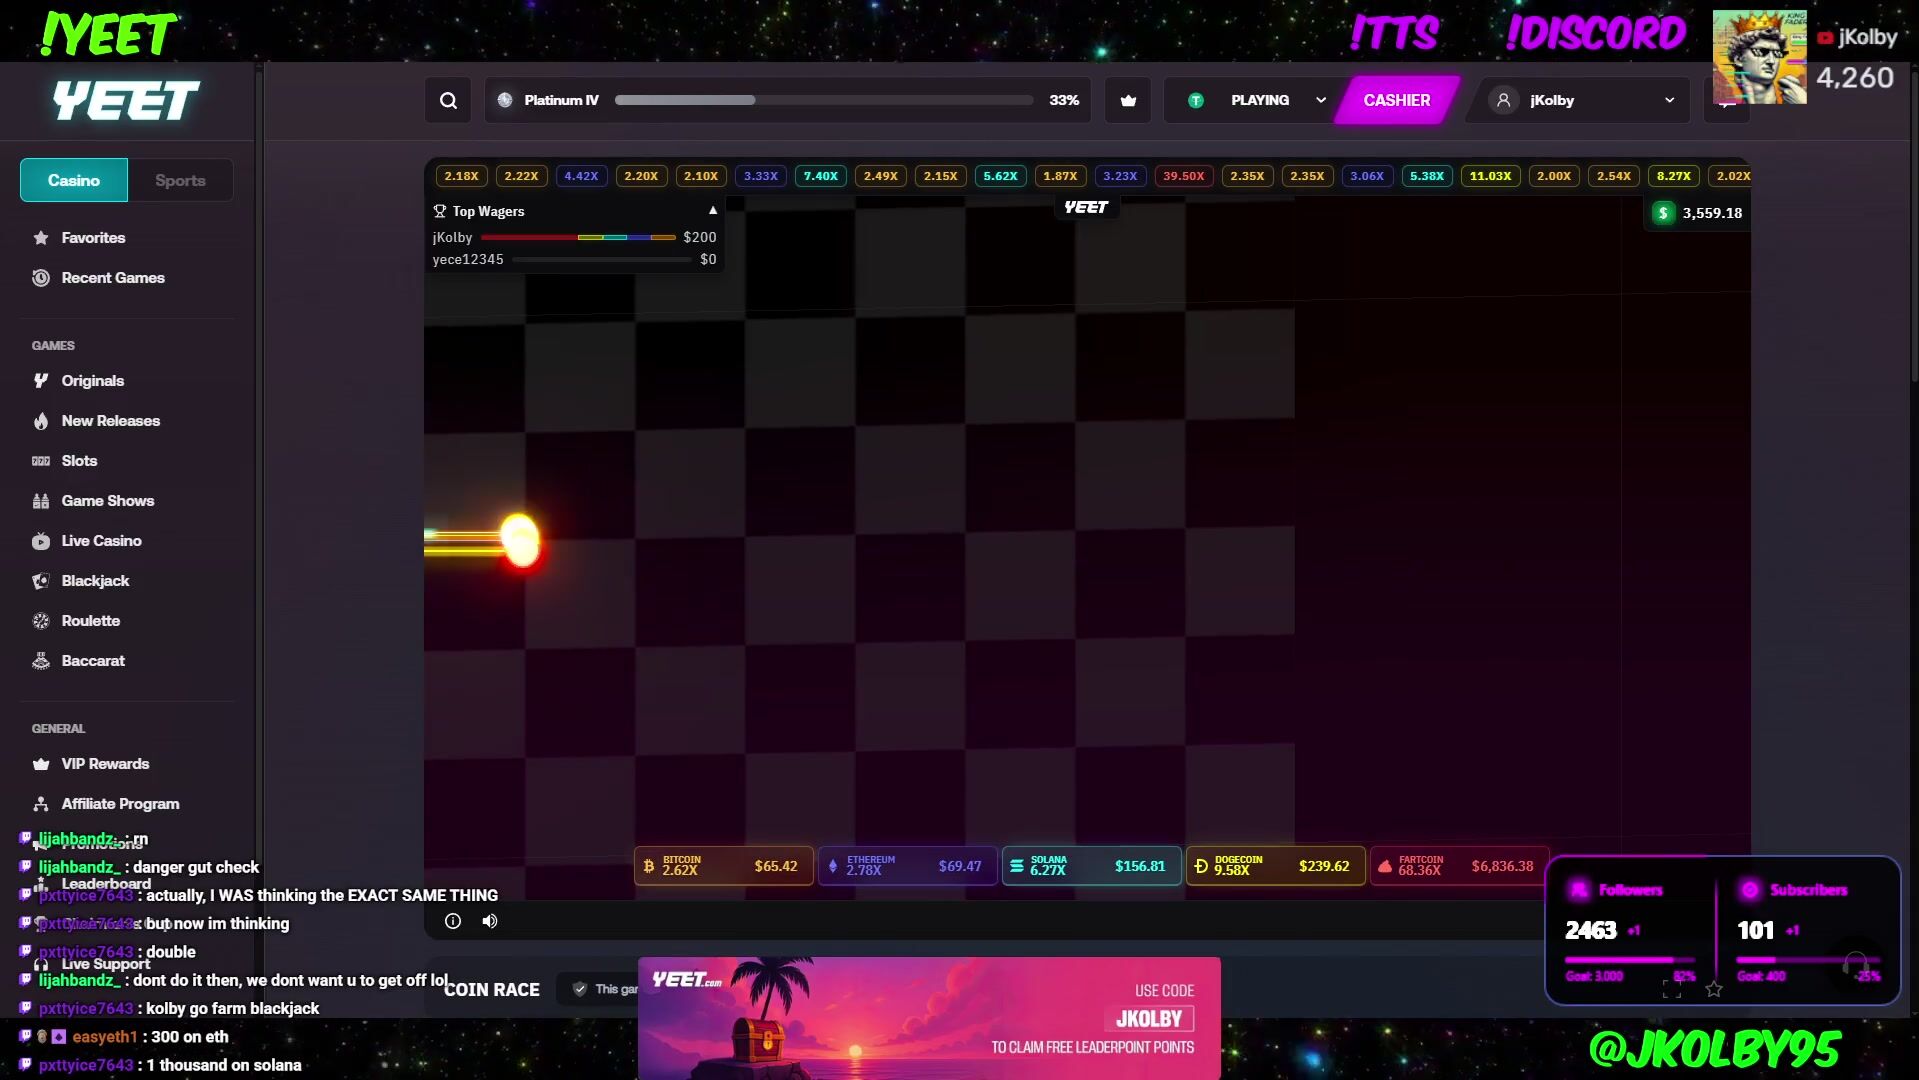Open the Bitcoin 2.62X coin bet card
Screen dimensions: 1919x1080
point(723,866)
